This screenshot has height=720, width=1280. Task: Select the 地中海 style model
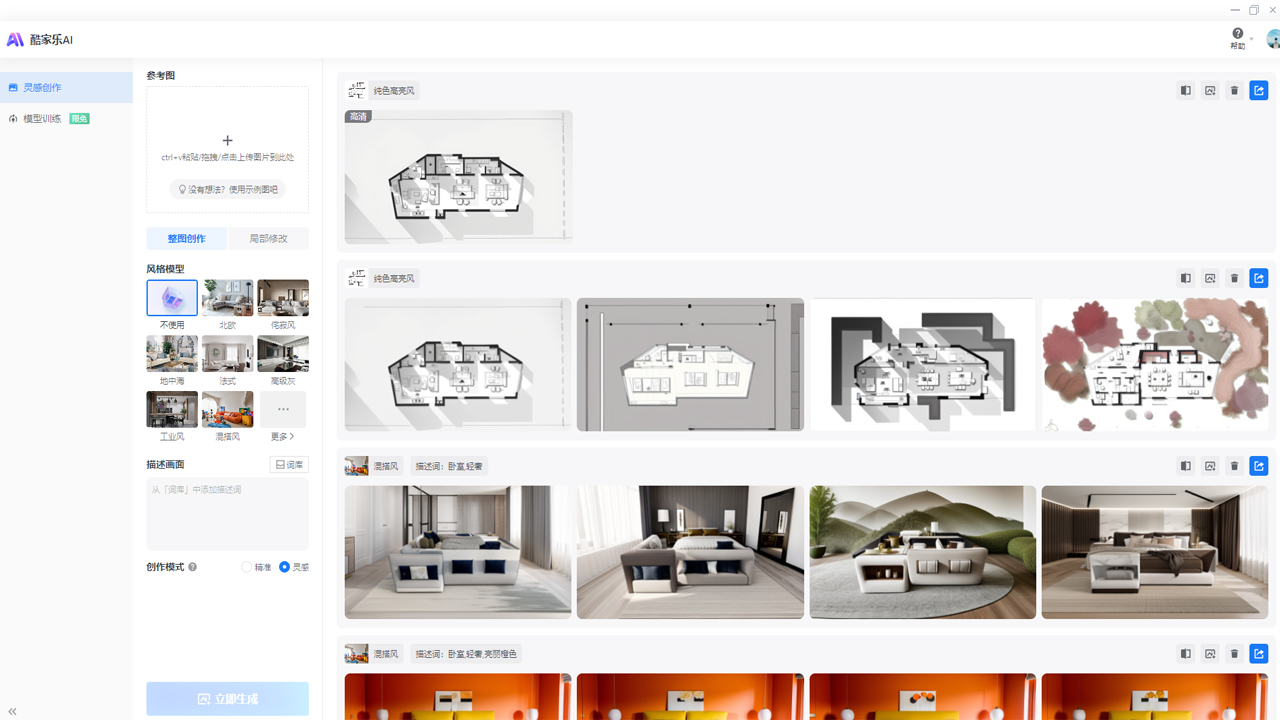pos(172,354)
